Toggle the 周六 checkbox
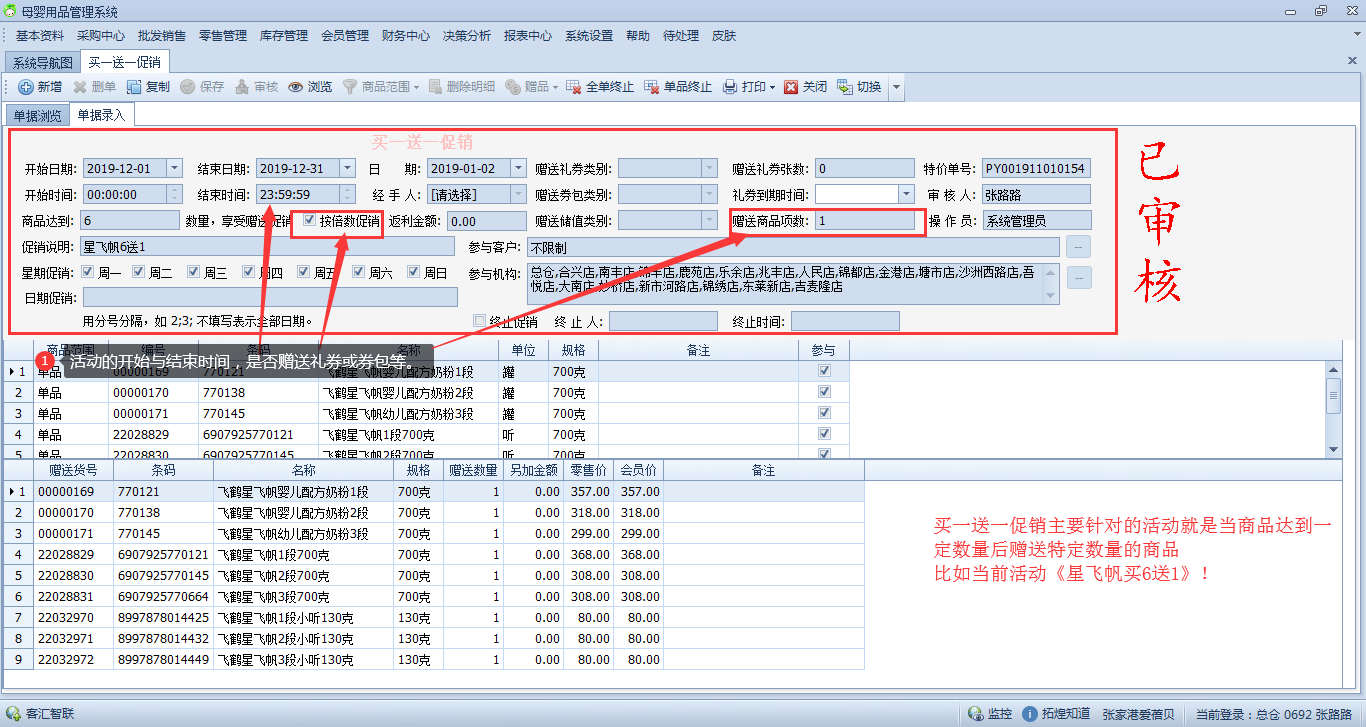1366x727 pixels. [x=359, y=271]
